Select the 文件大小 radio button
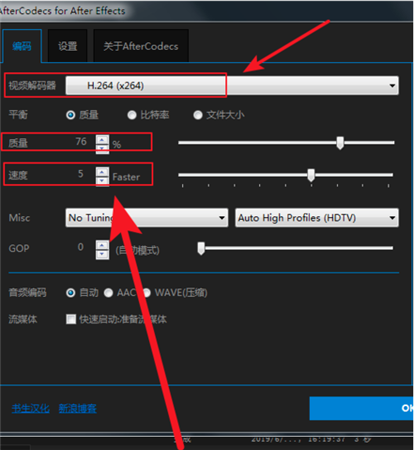The image size is (414, 450). click(198, 115)
